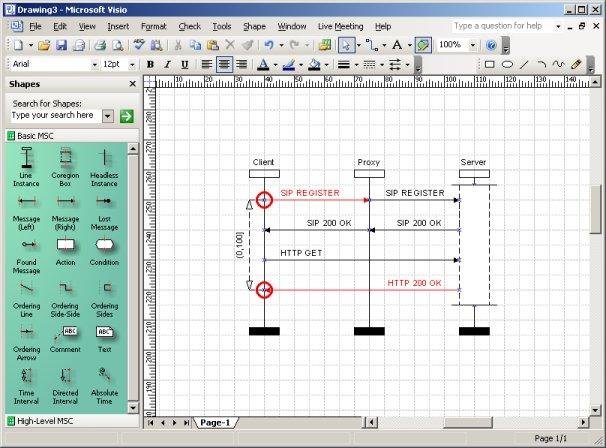
Task: Apply the fill color bucket swatch
Action: pos(314,65)
